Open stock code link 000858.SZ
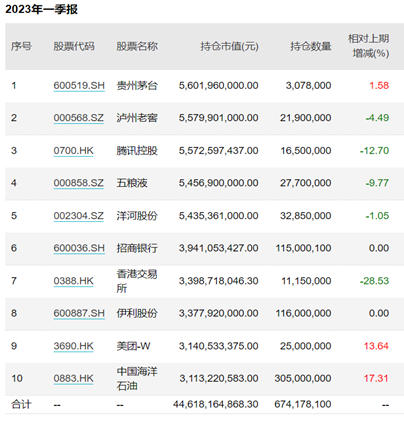 (79, 183)
